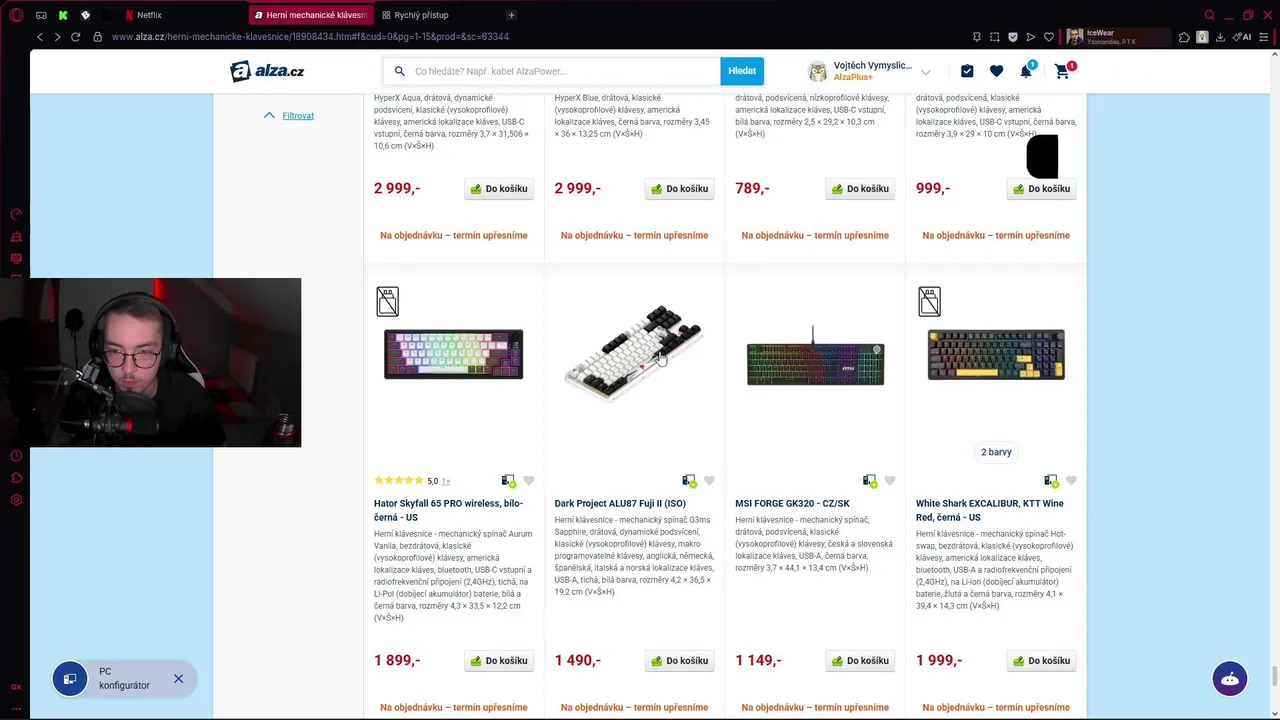Open the browser ad blocker shield
The image size is (1280, 720).
pyautogui.click(x=1013, y=37)
